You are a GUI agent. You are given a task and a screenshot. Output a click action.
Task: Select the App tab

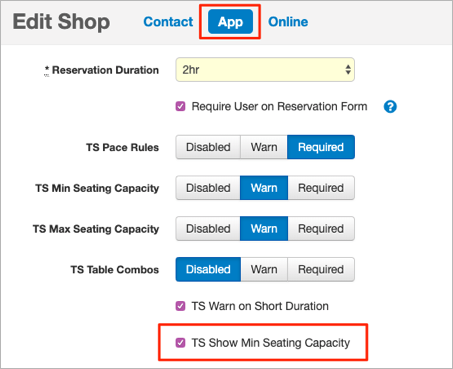pyautogui.click(x=230, y=22)
